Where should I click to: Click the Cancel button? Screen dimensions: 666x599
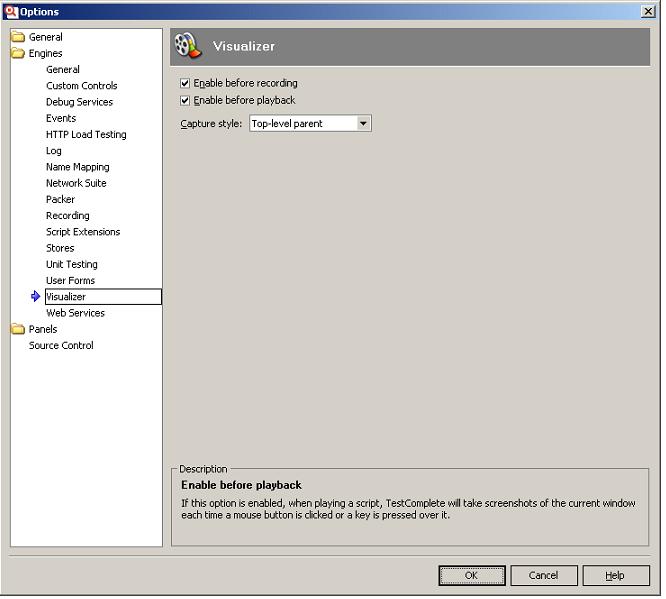(543, 575)
